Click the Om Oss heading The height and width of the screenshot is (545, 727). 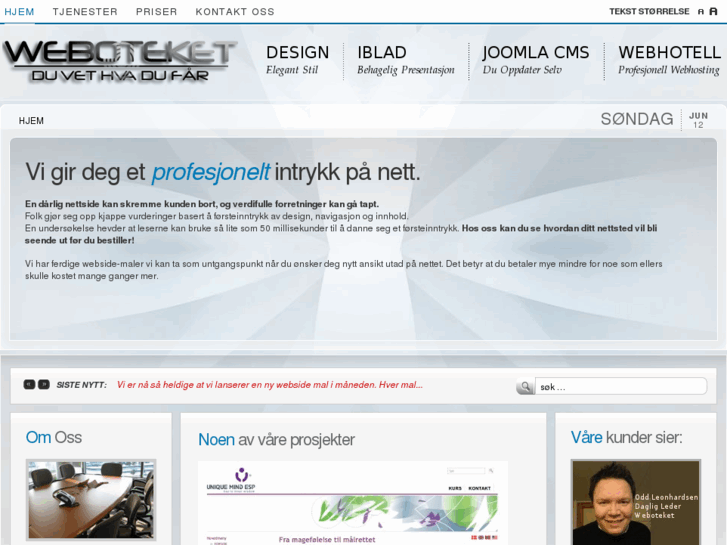[54, 437]
